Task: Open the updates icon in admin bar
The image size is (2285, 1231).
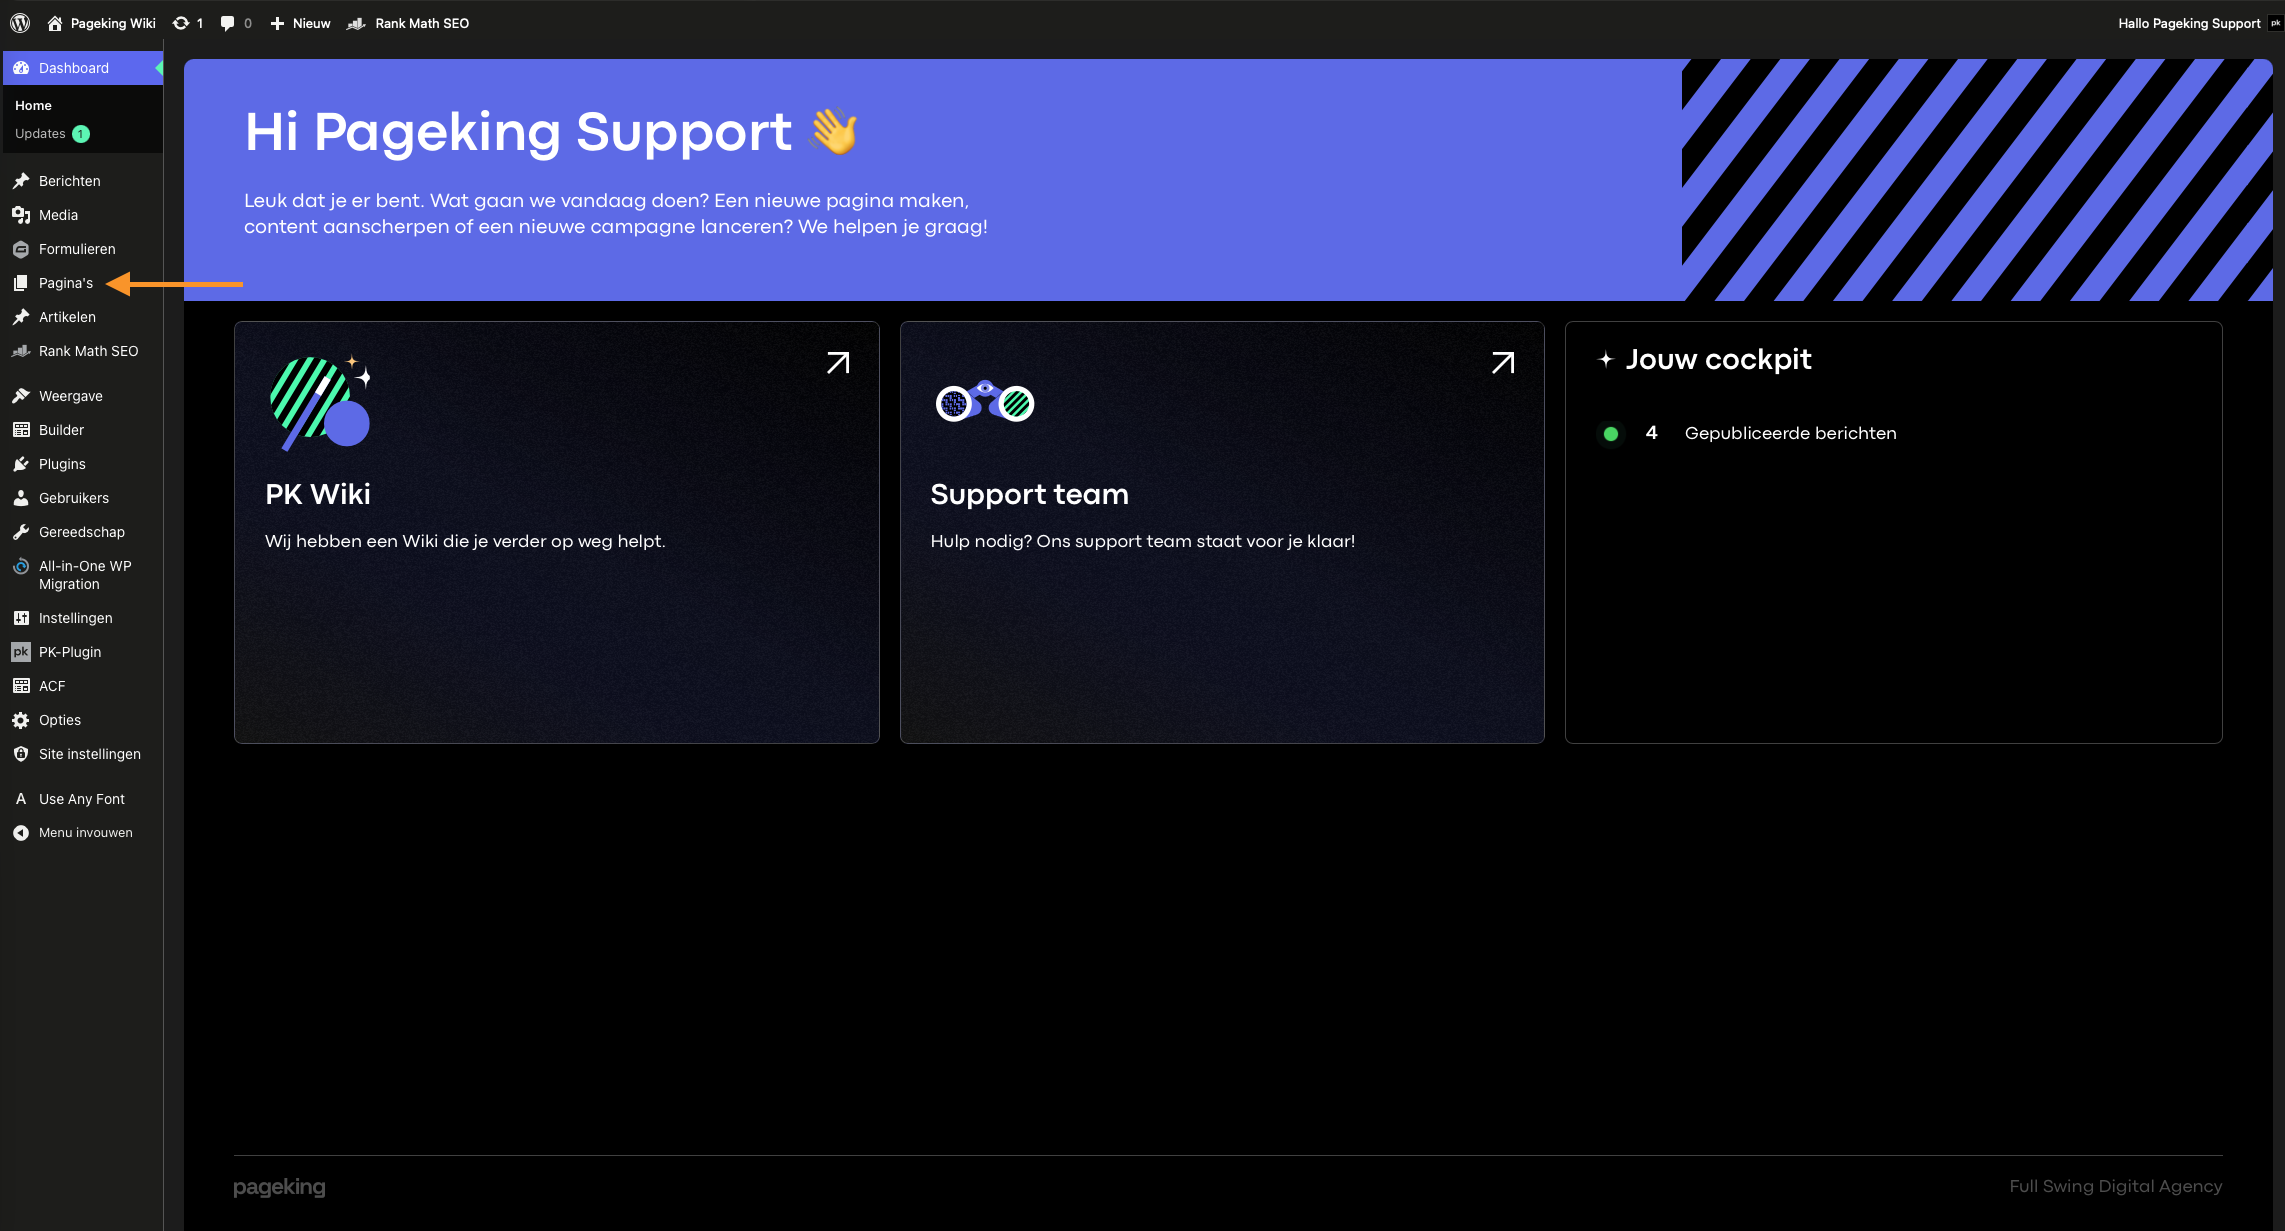Action: (181, 23)
